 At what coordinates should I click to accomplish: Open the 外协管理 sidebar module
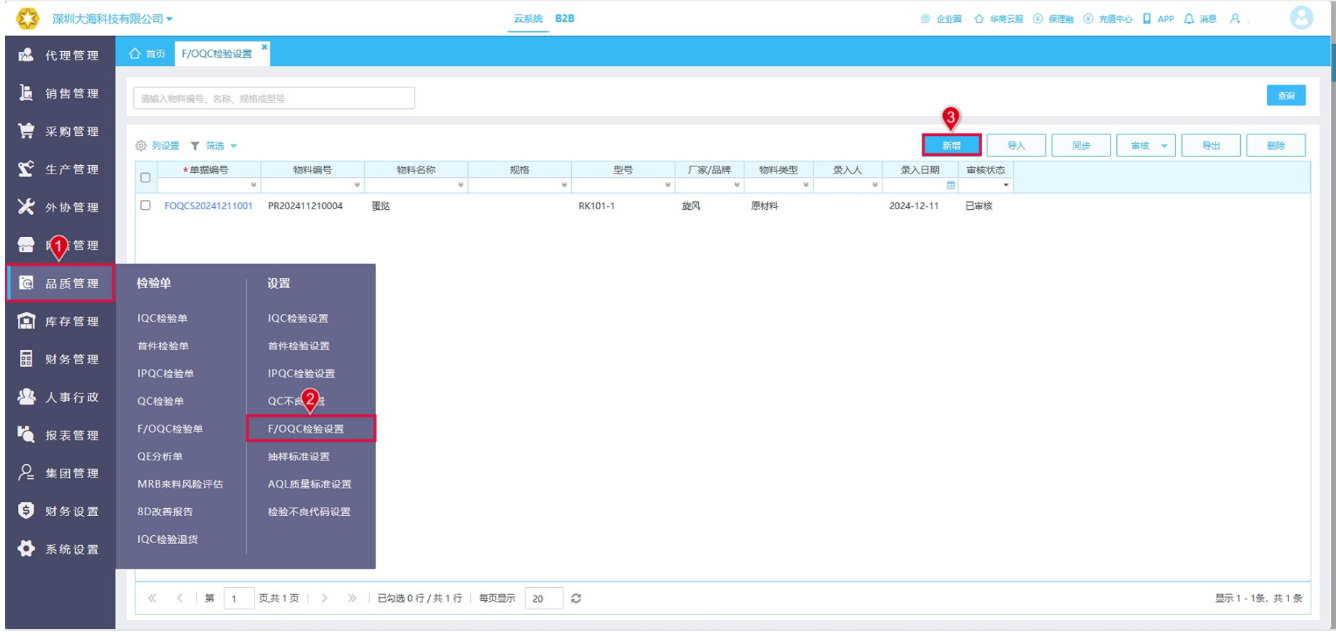(60, 208)
